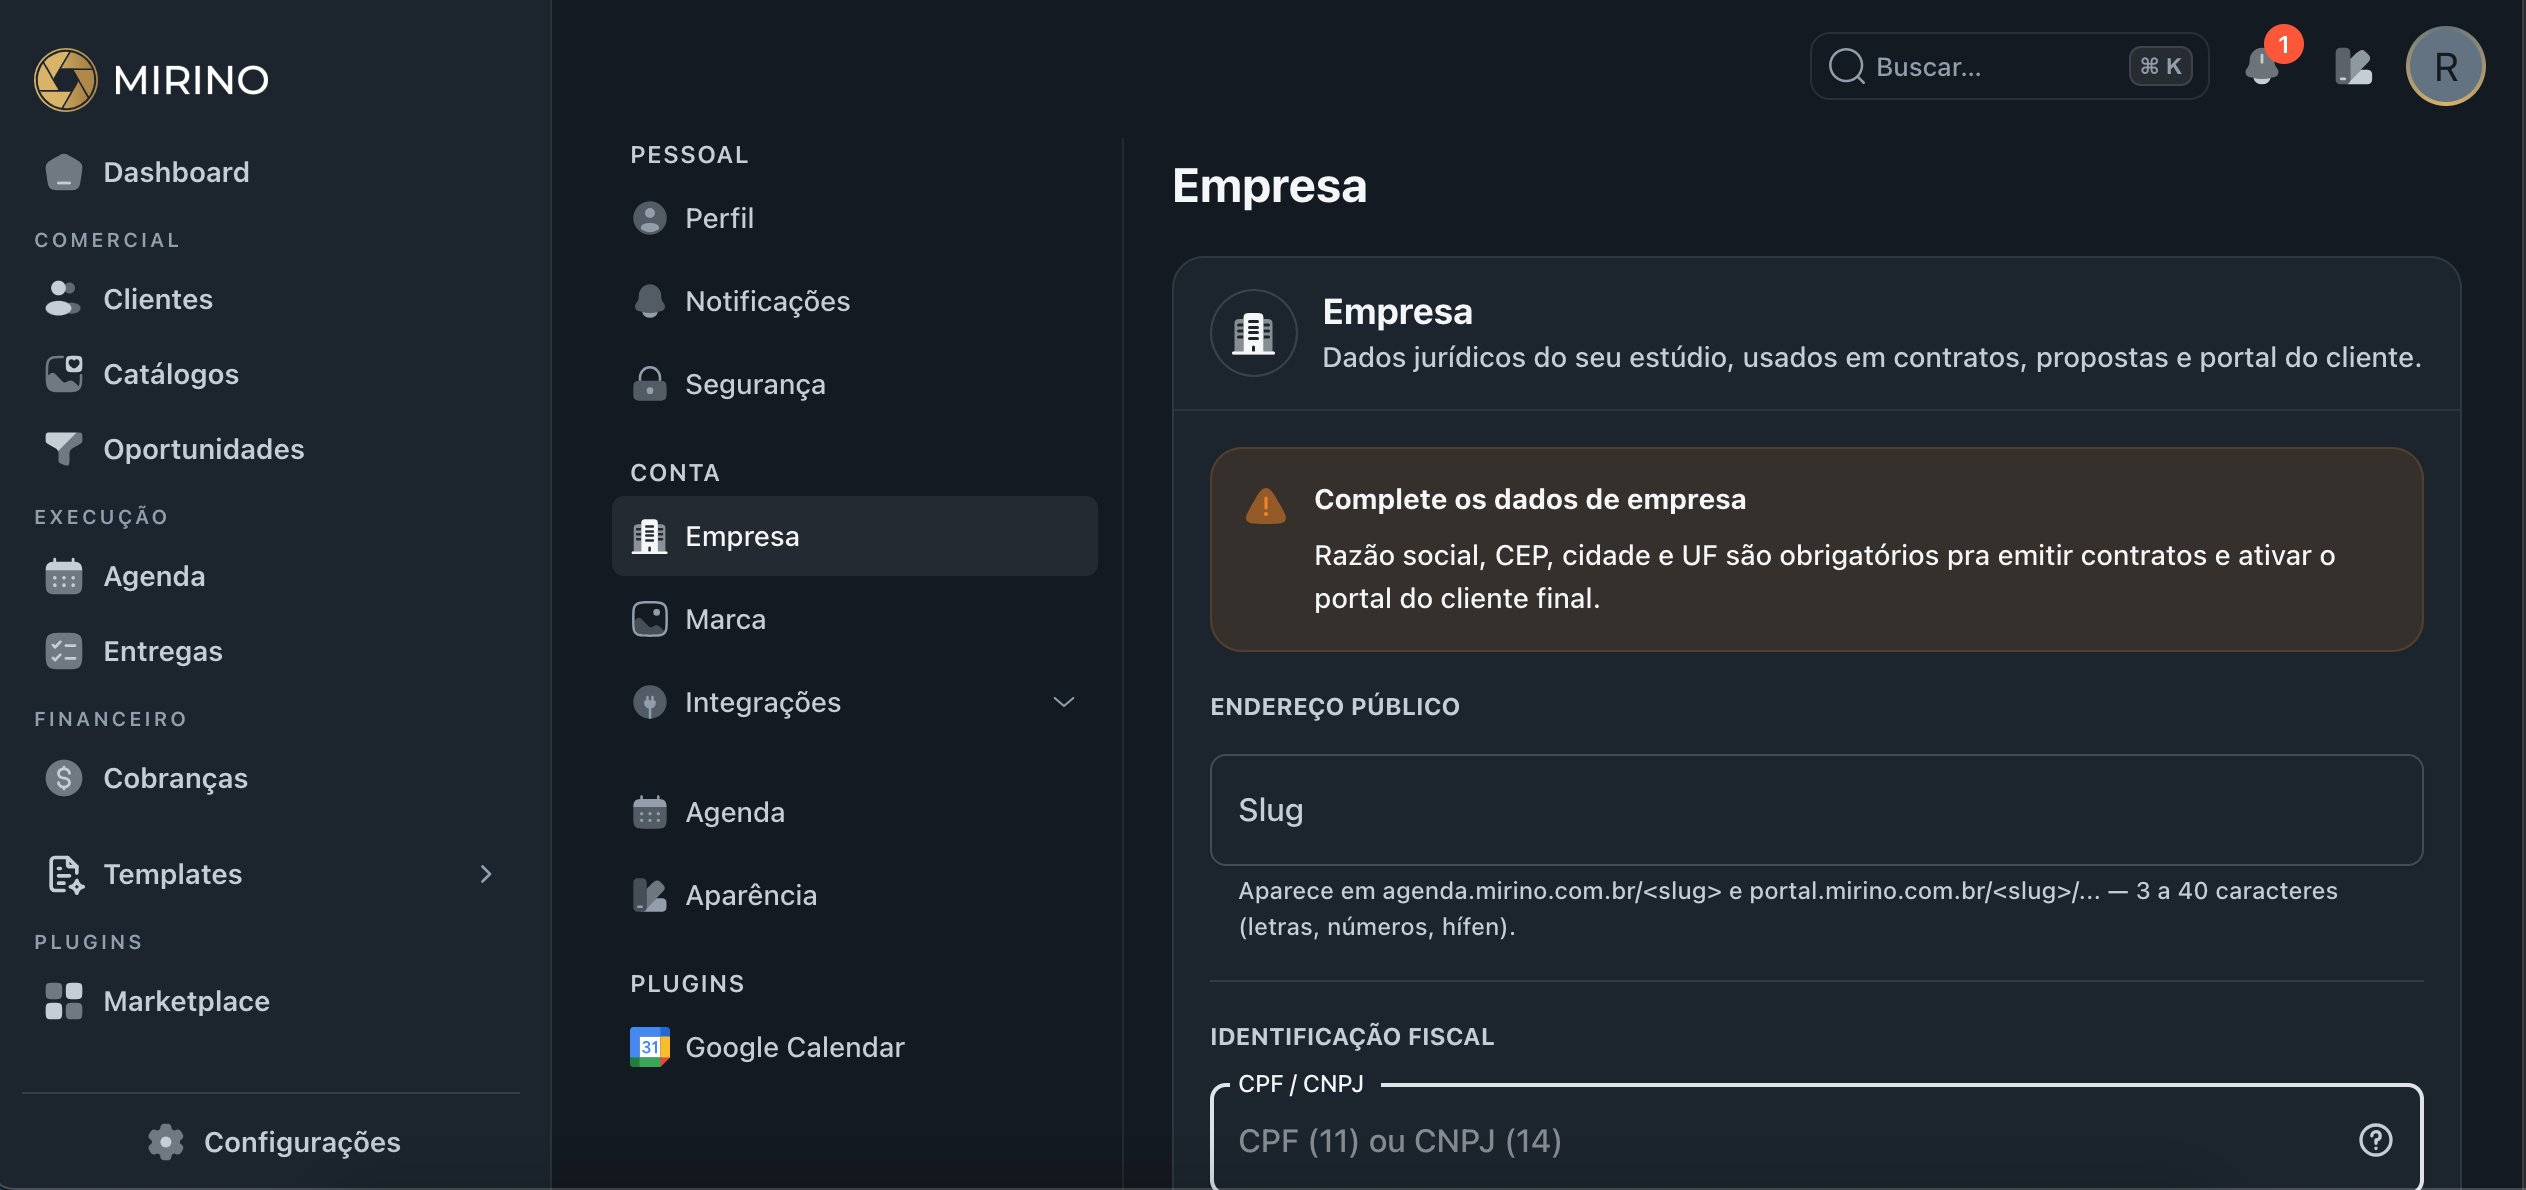Click the Perfil avatar icon

click(650, 218)
